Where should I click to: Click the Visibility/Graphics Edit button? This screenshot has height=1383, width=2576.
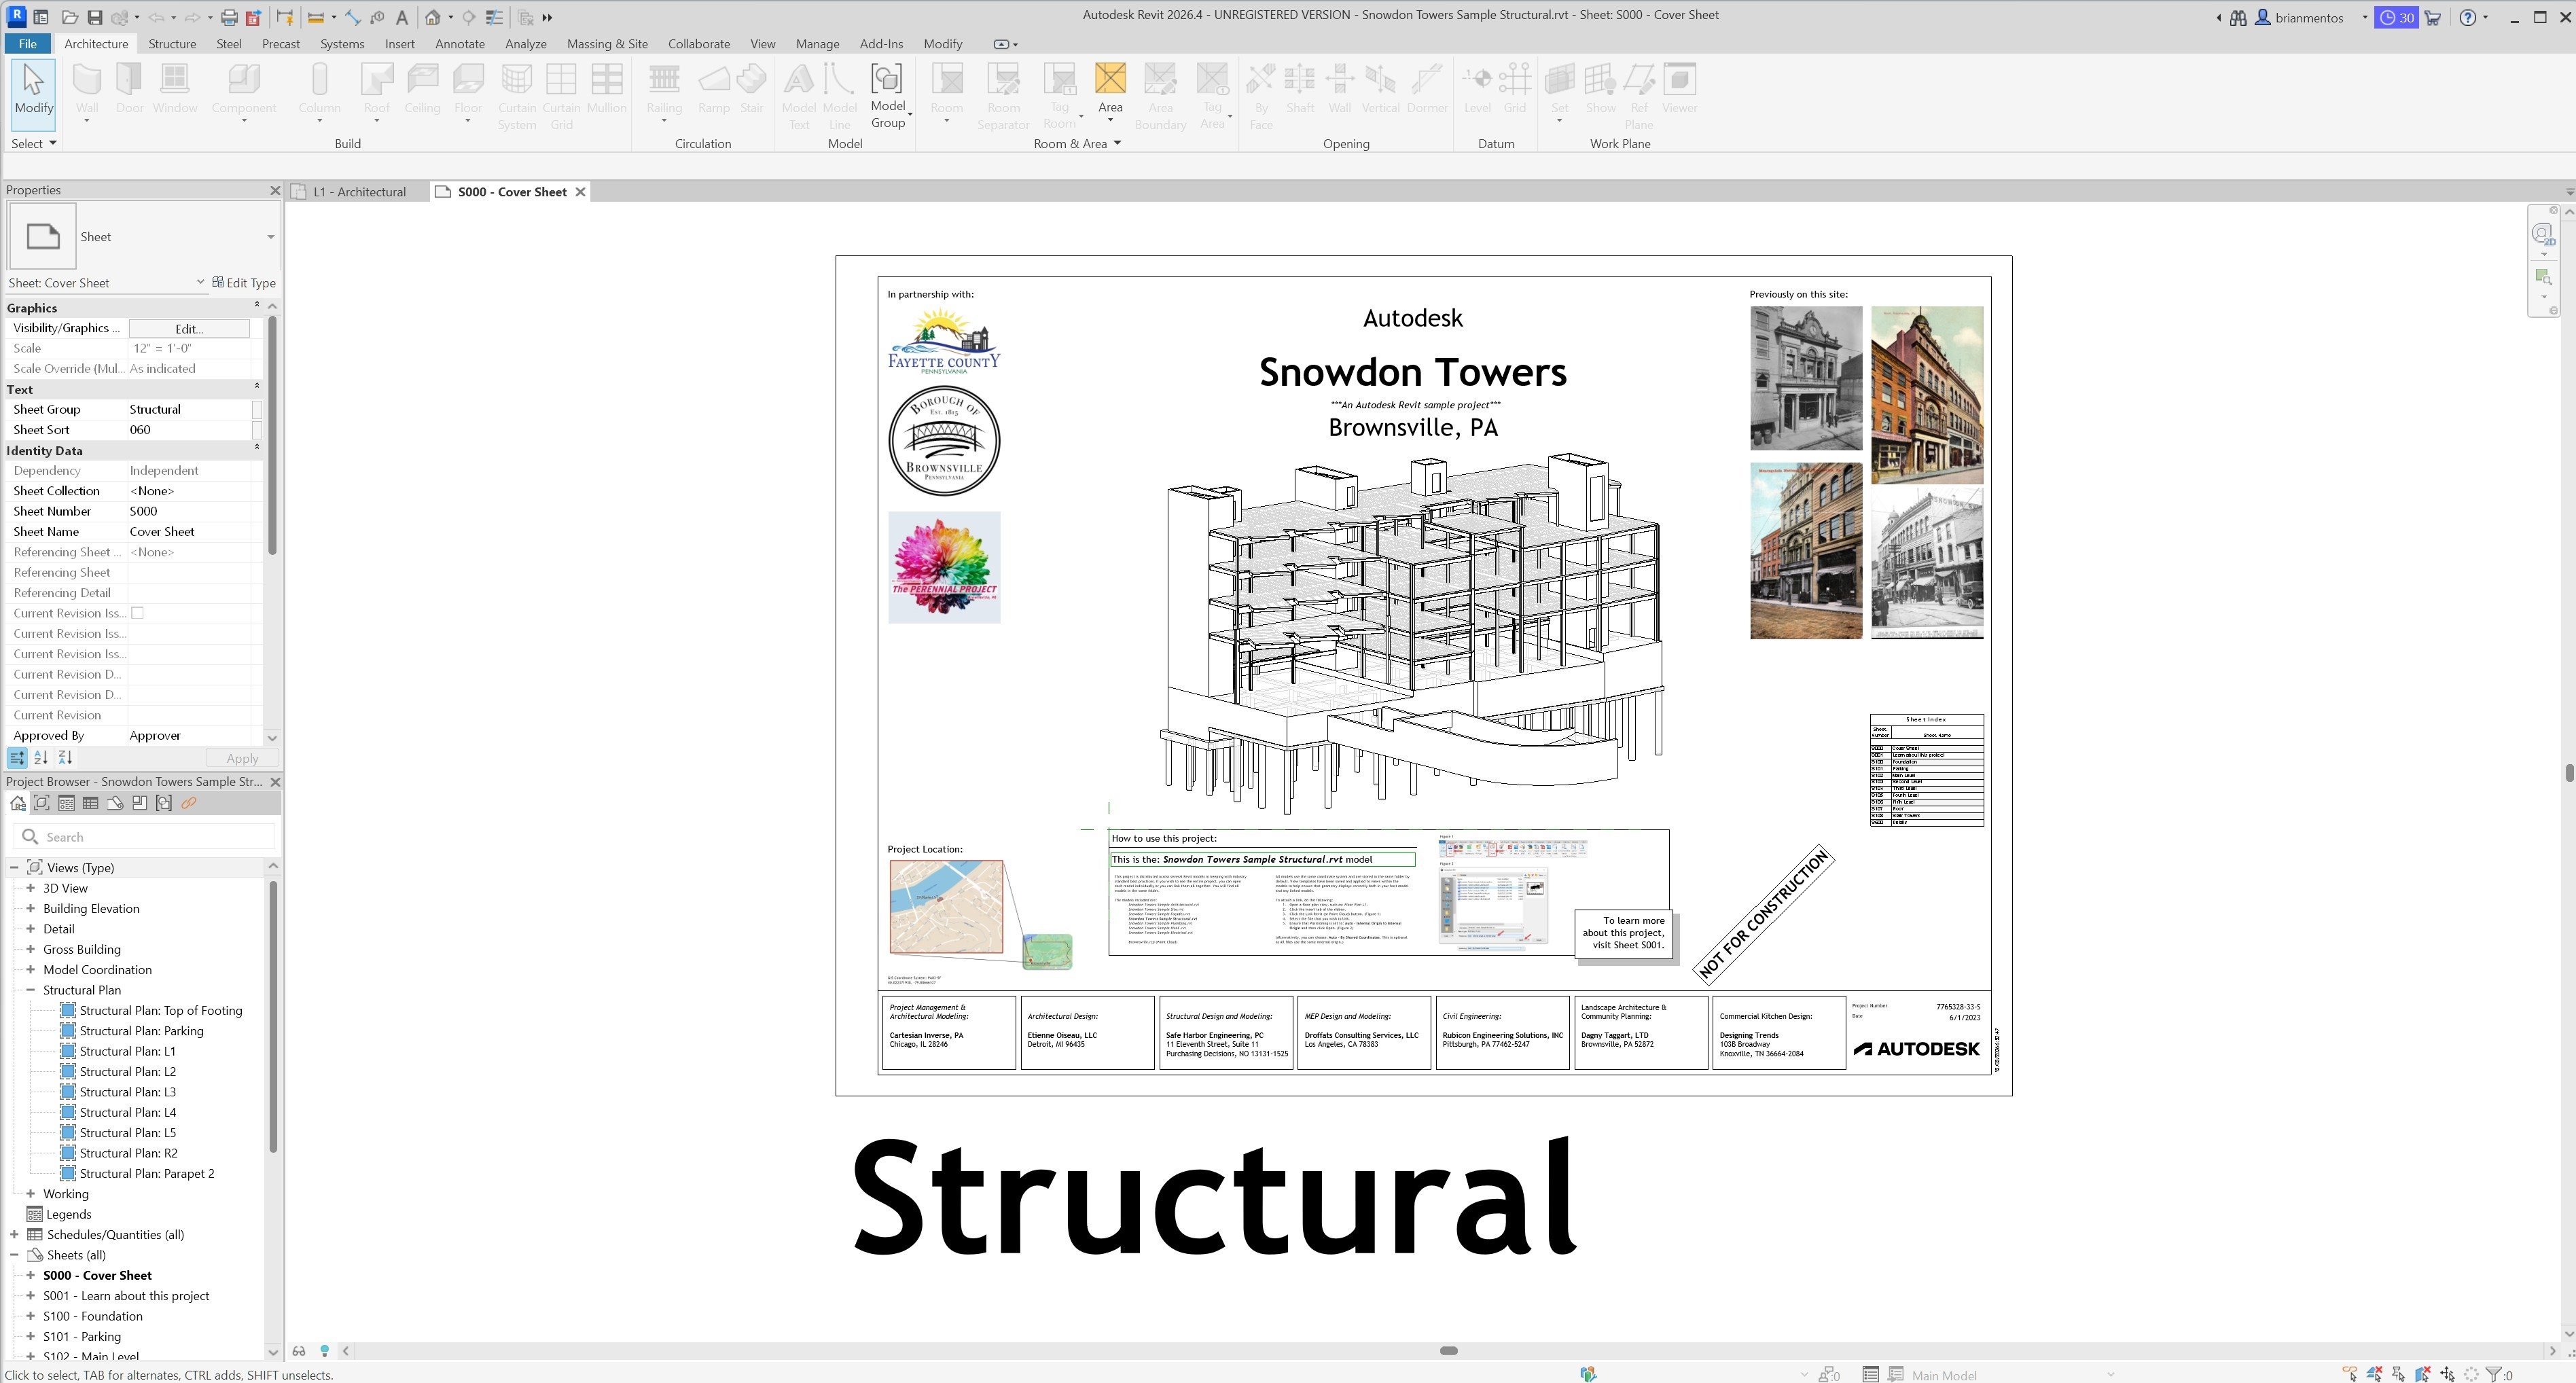click(x=189, y=328)
